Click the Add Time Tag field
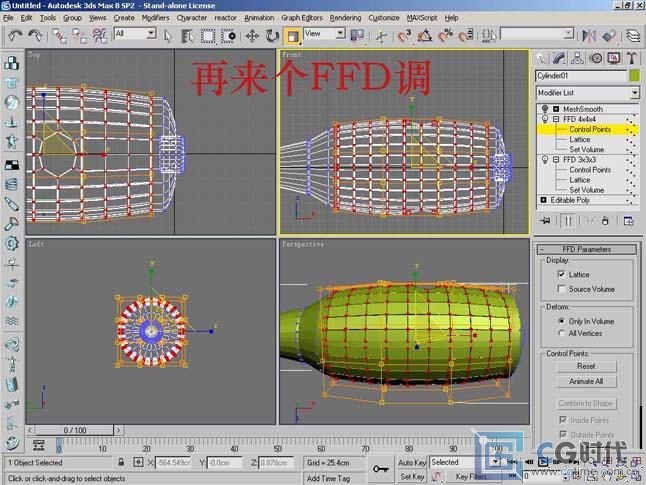Viewport: 646px width, 485px height. click(x=333, y=478)
